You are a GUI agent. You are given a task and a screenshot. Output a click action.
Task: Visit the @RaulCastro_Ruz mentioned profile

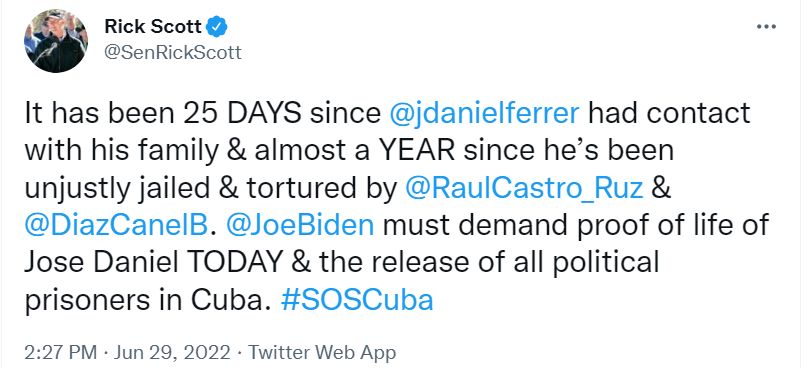pyautogui.click(x=524, y=188)
